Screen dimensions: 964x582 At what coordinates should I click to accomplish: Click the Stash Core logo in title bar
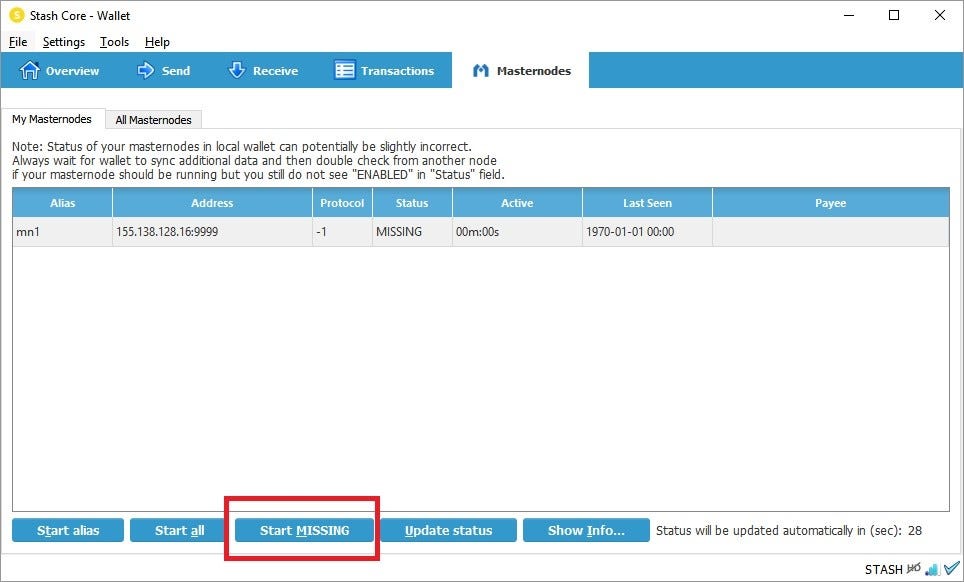(x=17, y=15)
